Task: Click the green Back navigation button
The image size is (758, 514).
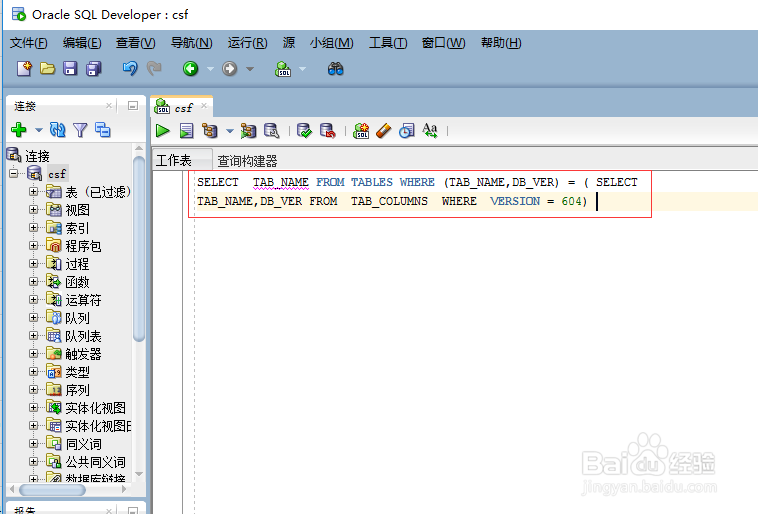Action: tap(190, 69)
